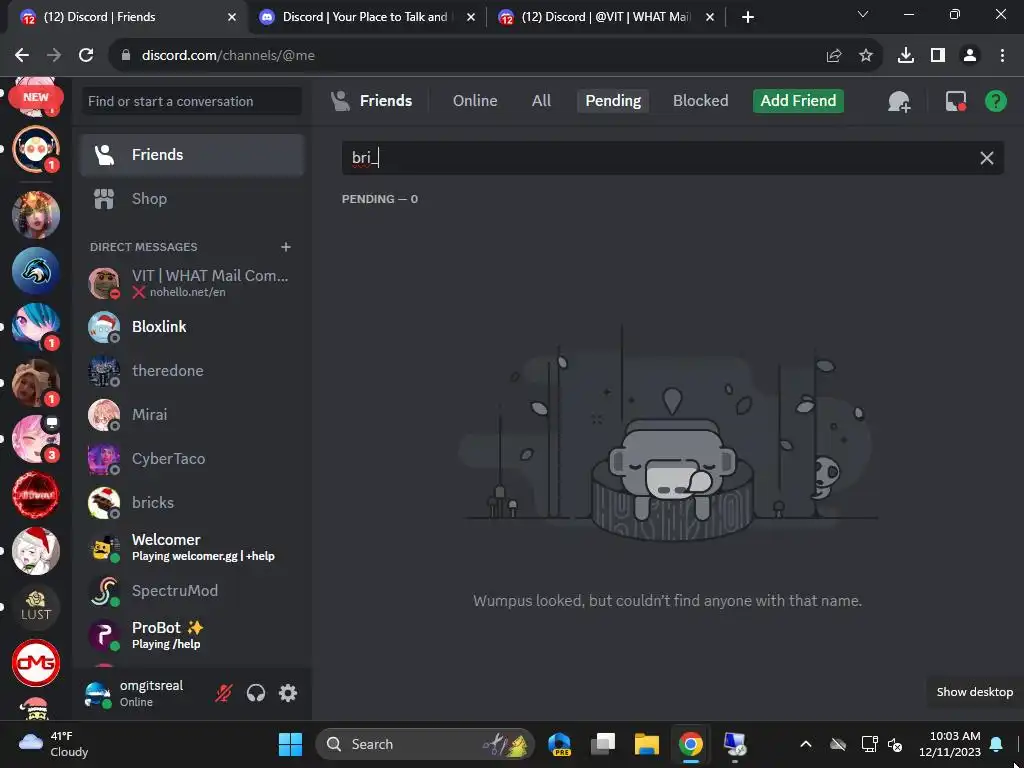Image resolution: width=1024 pixels, height=768 pixels.
Task: Open the bricks direct message
Action: (191, 502)
